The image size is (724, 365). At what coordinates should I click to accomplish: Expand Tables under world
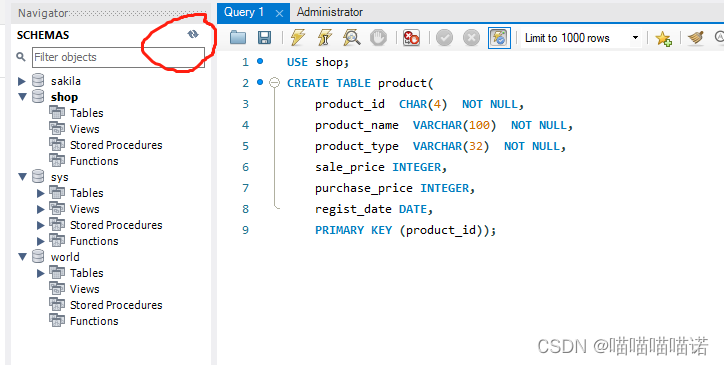[41, 273]
